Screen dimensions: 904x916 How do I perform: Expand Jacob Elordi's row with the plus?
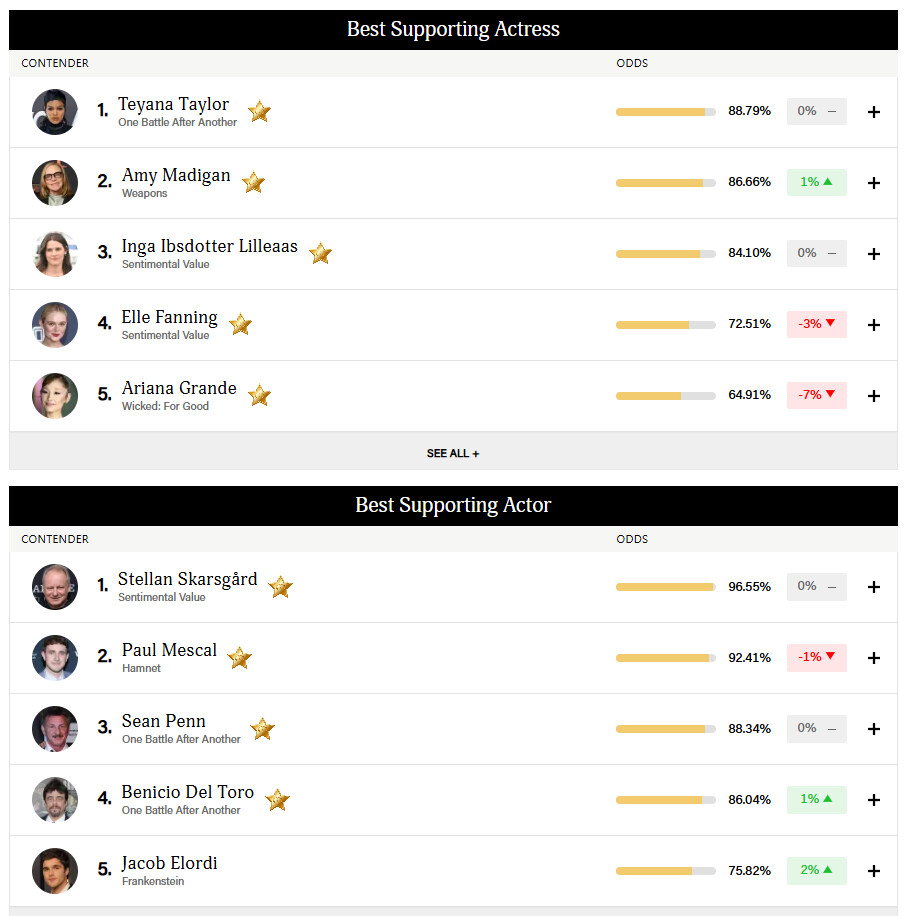[873, 871]
